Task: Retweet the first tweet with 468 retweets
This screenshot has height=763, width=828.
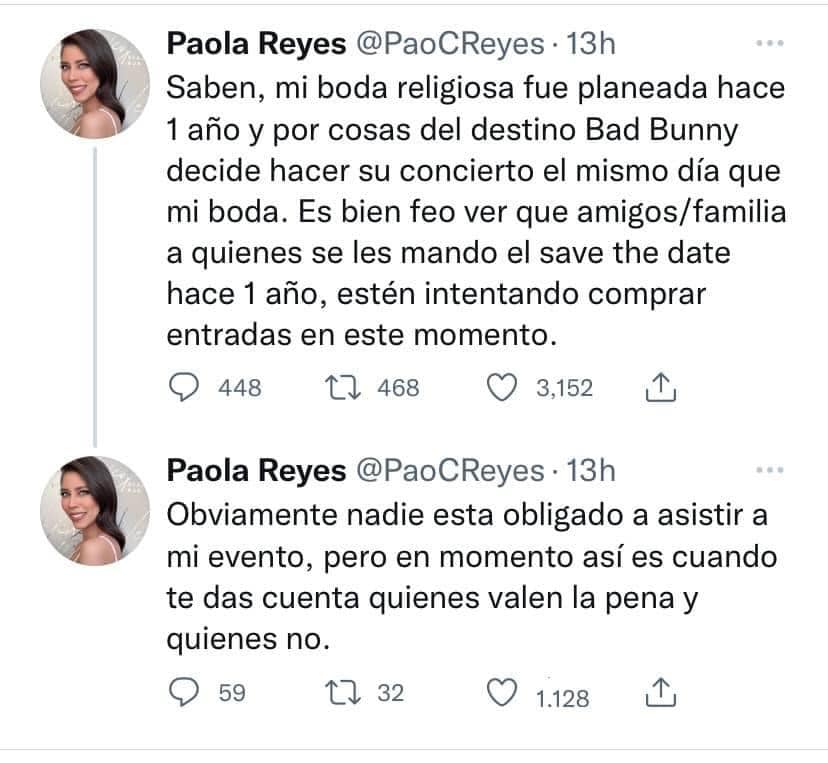Action: pos(343,387)
